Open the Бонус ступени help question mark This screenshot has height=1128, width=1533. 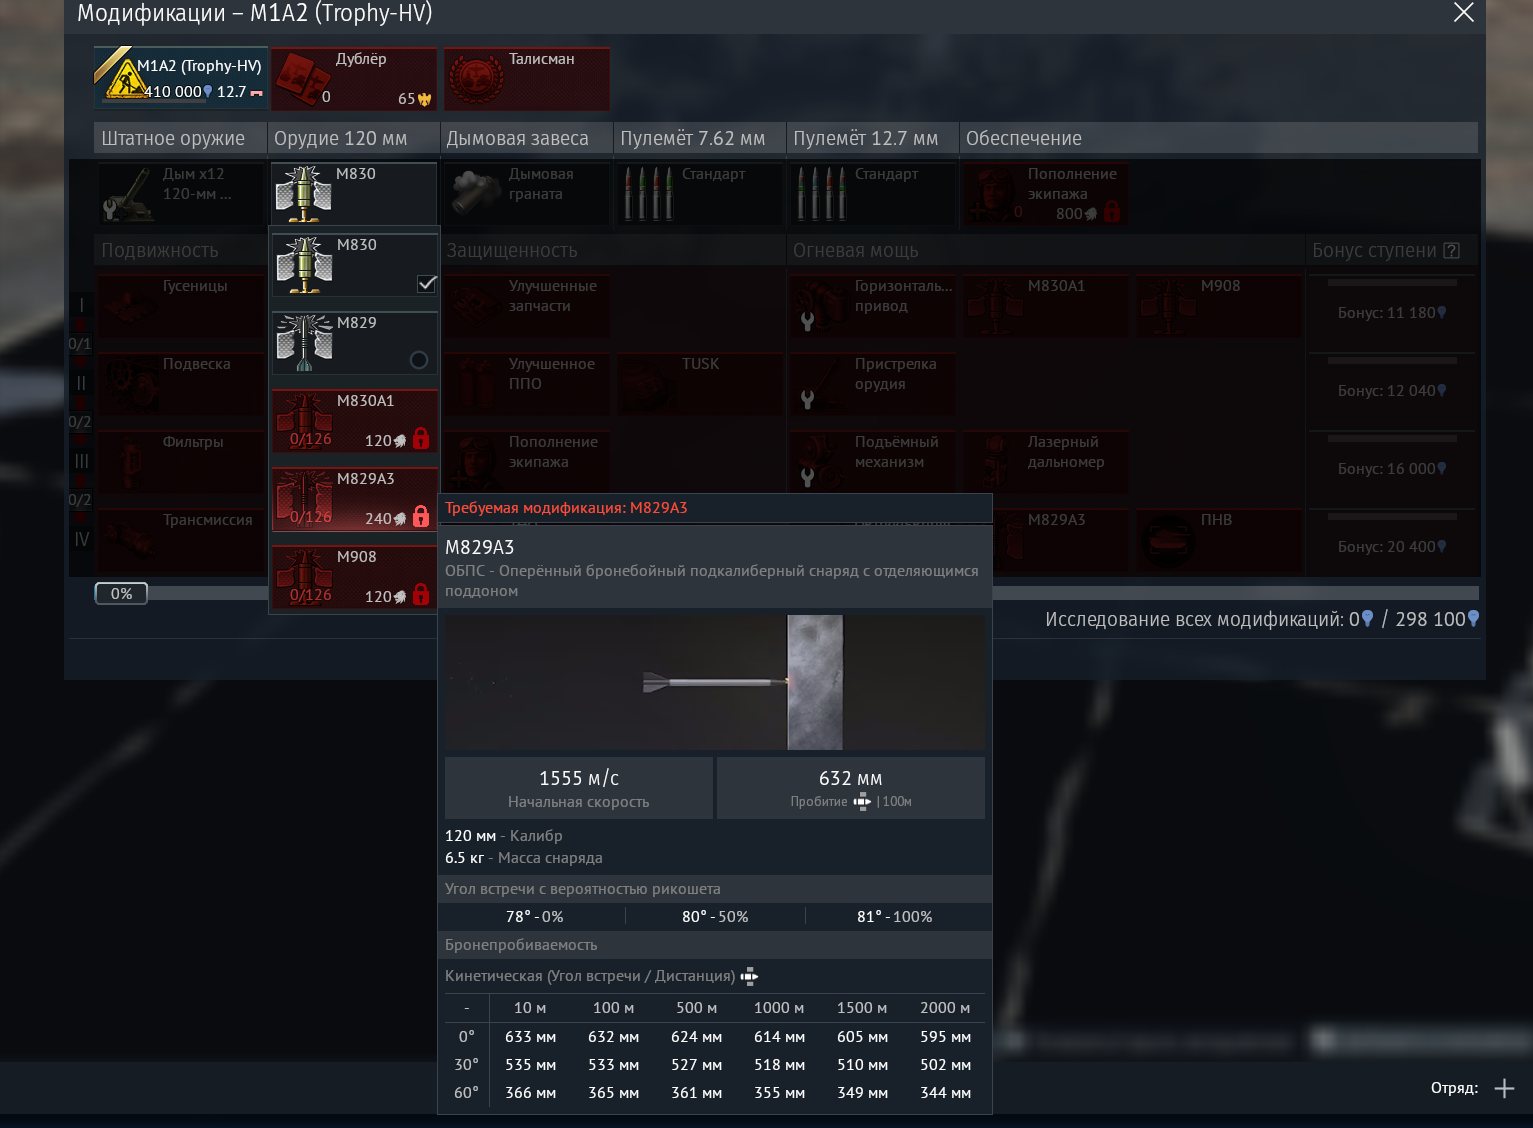coord(1452,251)
